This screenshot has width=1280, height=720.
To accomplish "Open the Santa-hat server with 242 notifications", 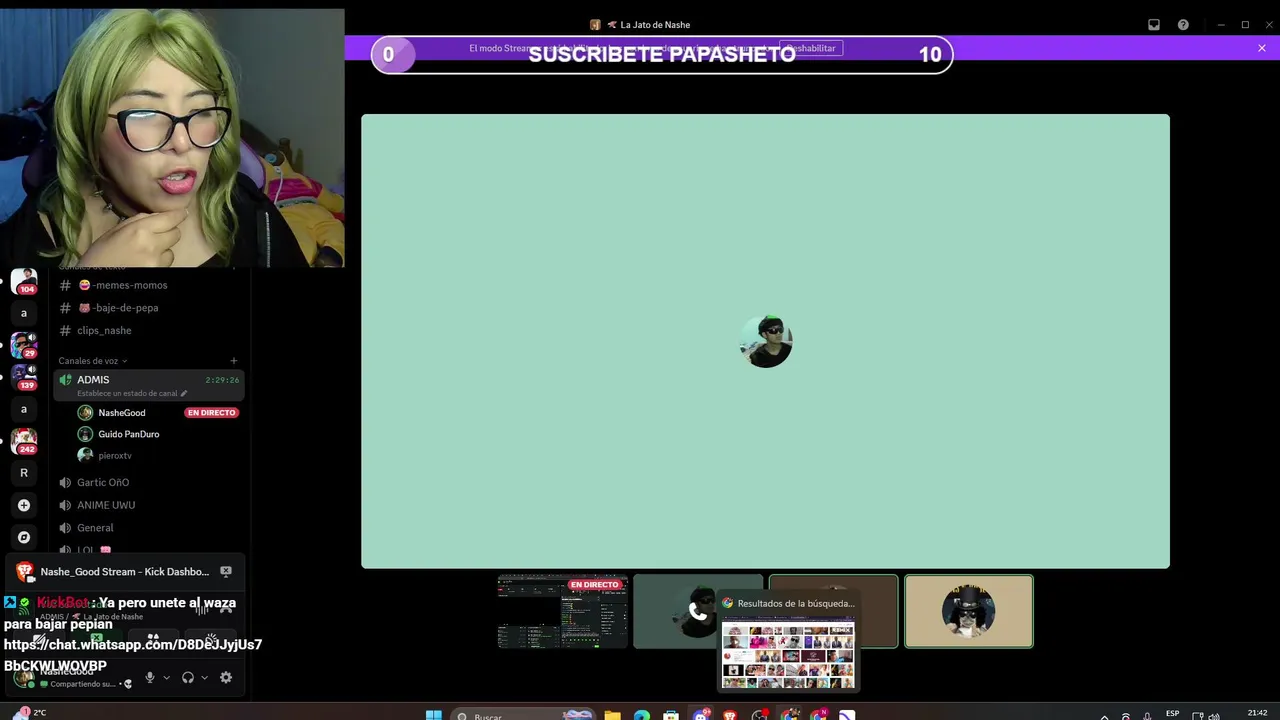I will click(24, 441).
